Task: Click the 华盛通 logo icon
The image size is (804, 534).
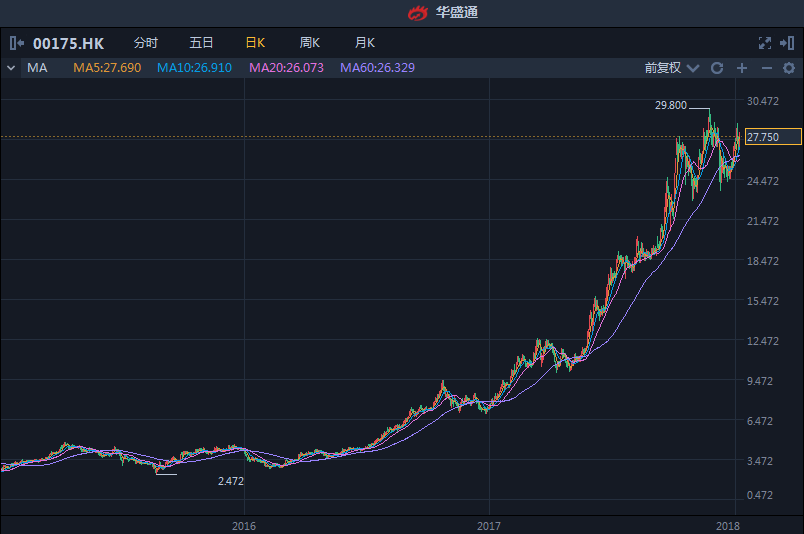Action: [417, 13]
